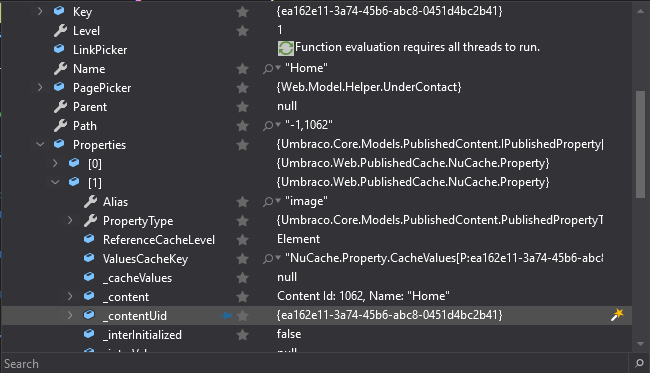This screenshot has width=650, height=373.
Task: Pin the Path row star
Action: (243, 126)
